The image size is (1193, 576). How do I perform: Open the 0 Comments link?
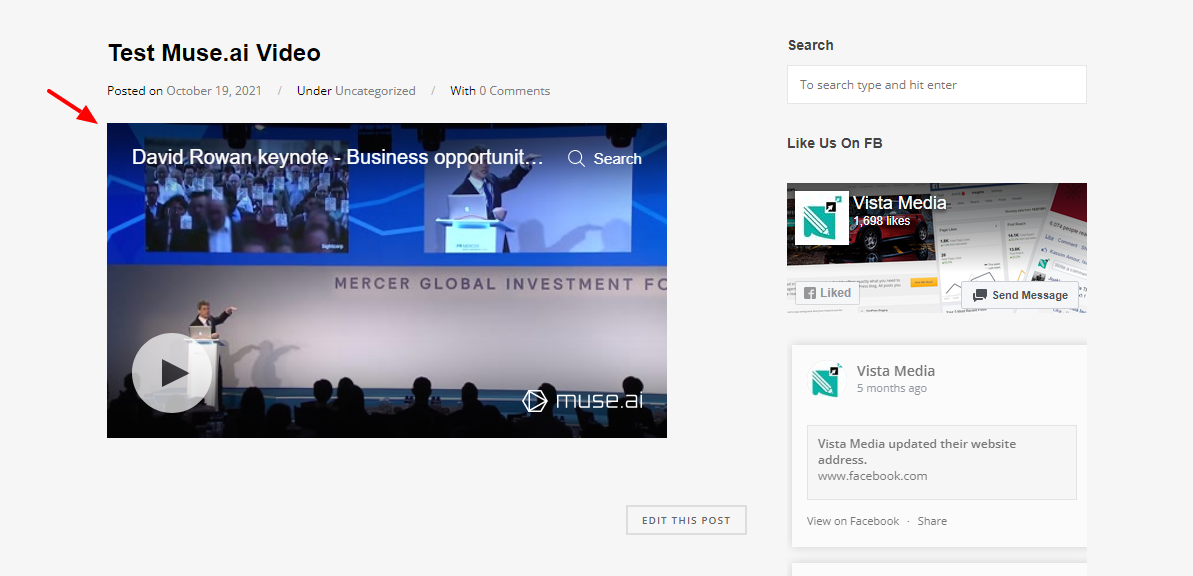[x=514, y=91]
